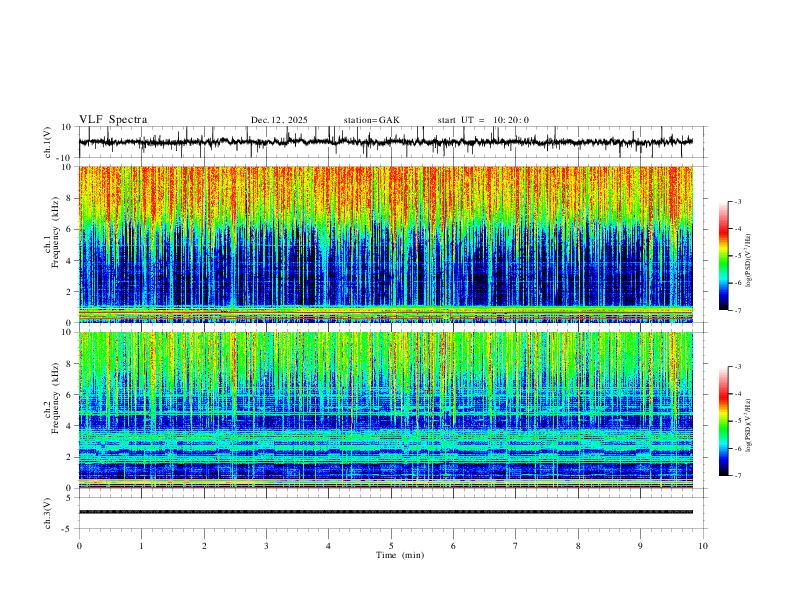Click the time-axis tick label "5"
792x612 pixels.
(391, 546)
